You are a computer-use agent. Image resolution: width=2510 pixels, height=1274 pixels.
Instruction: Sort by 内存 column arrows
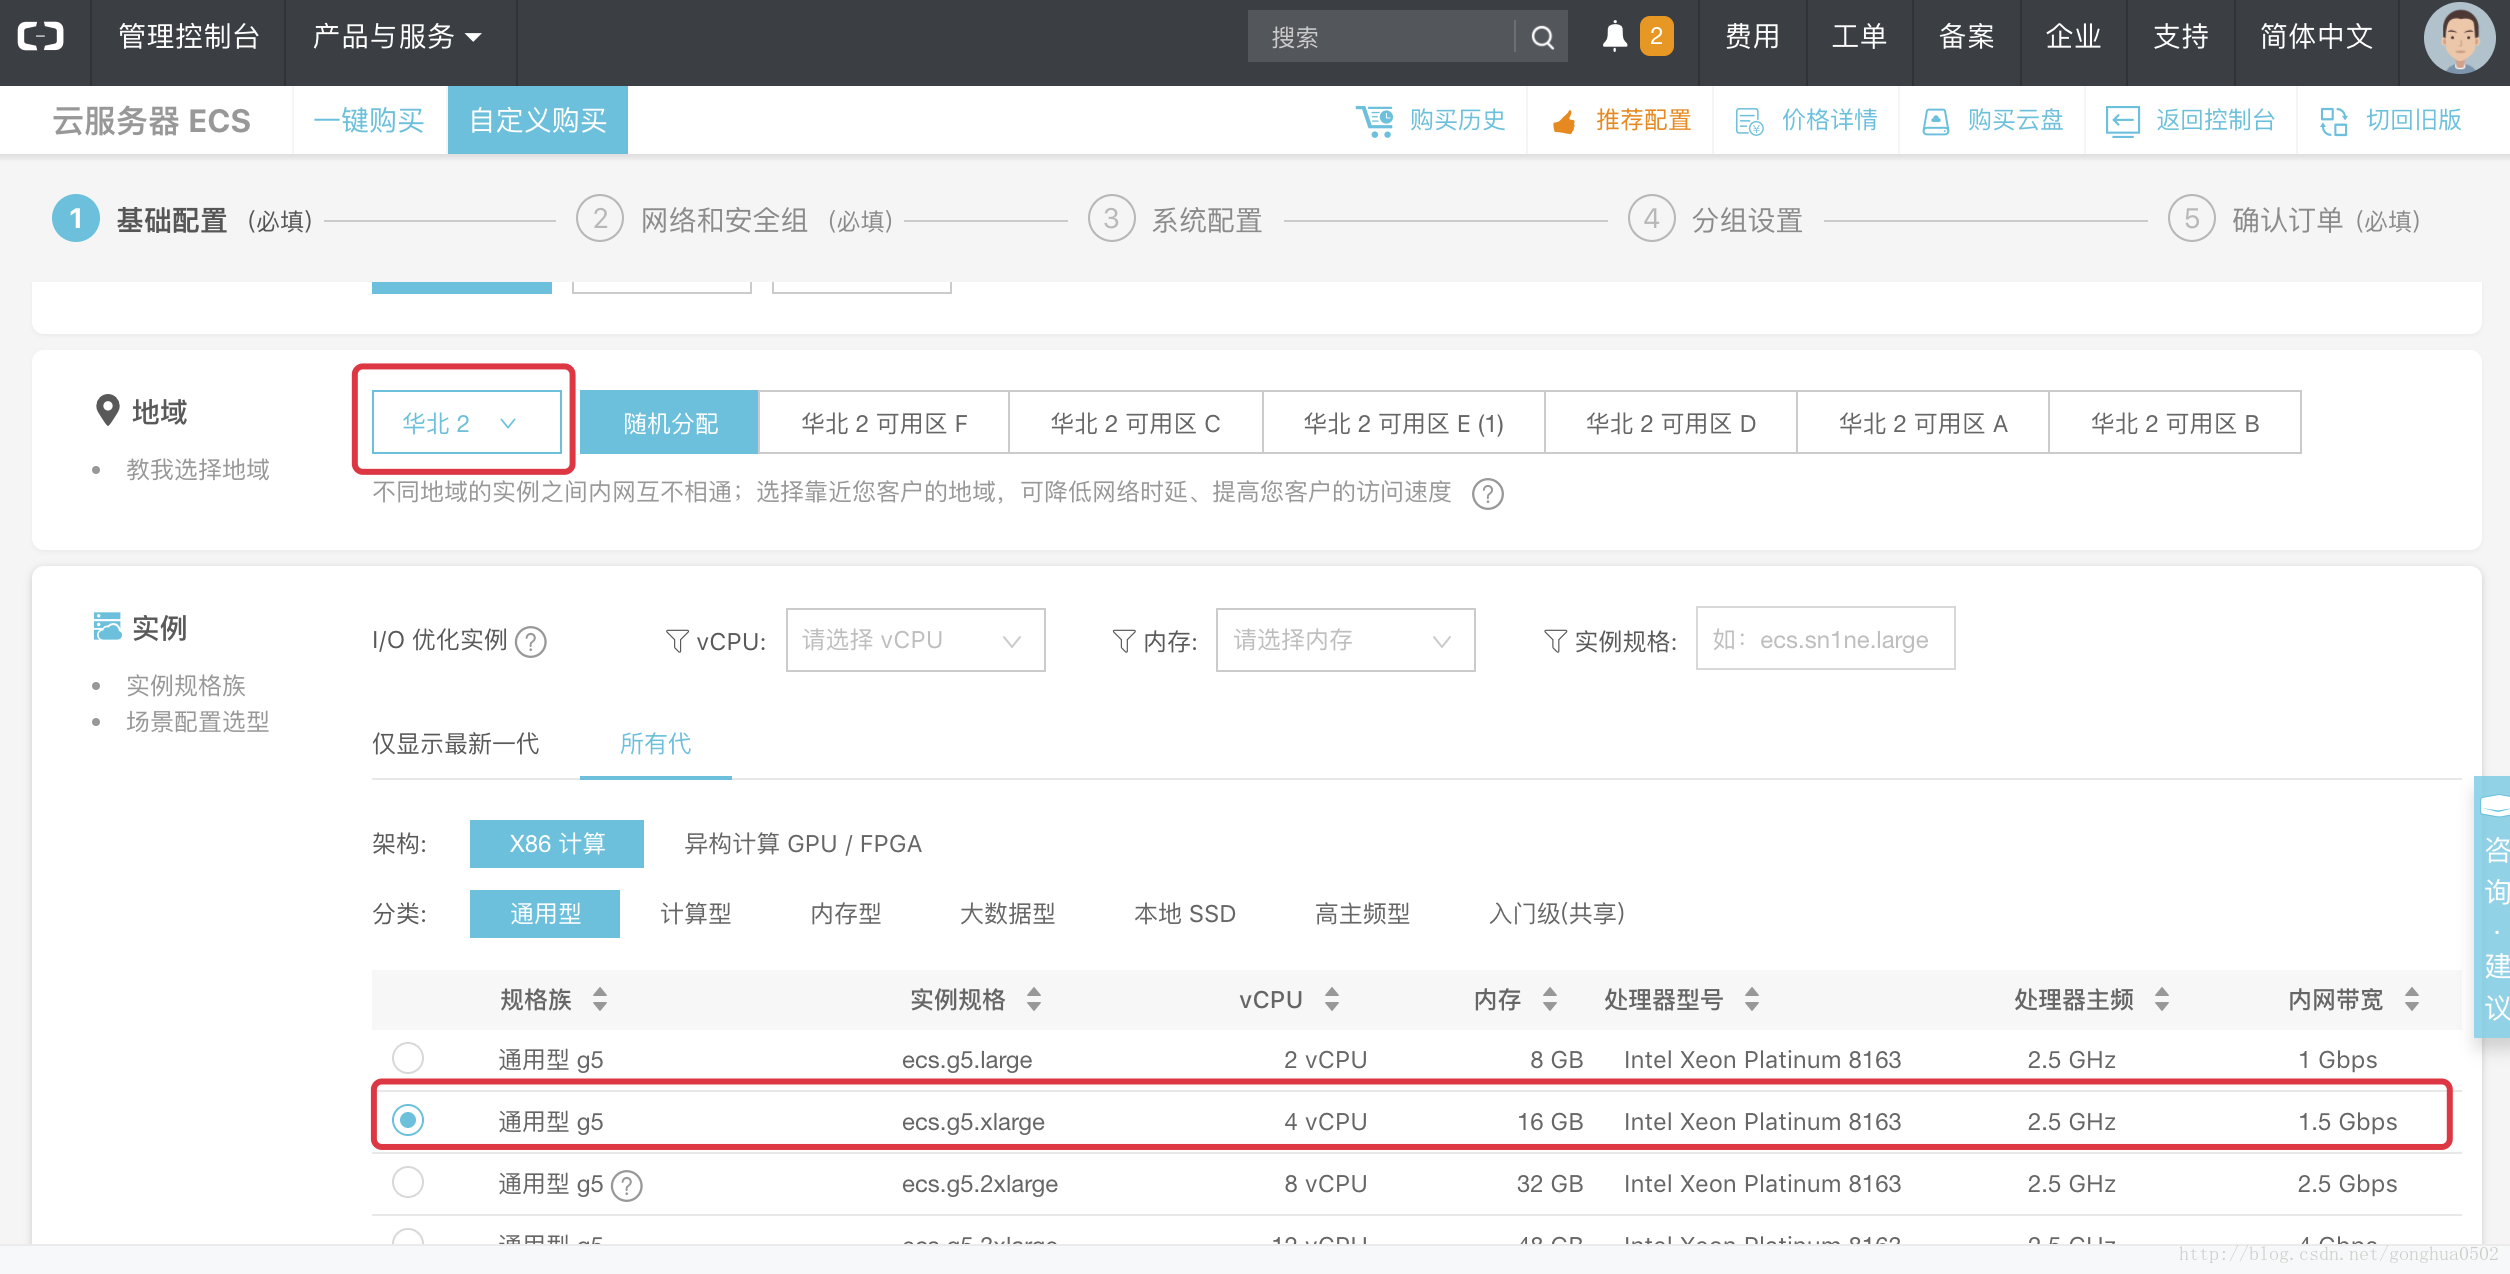(x=1549, y=999)
